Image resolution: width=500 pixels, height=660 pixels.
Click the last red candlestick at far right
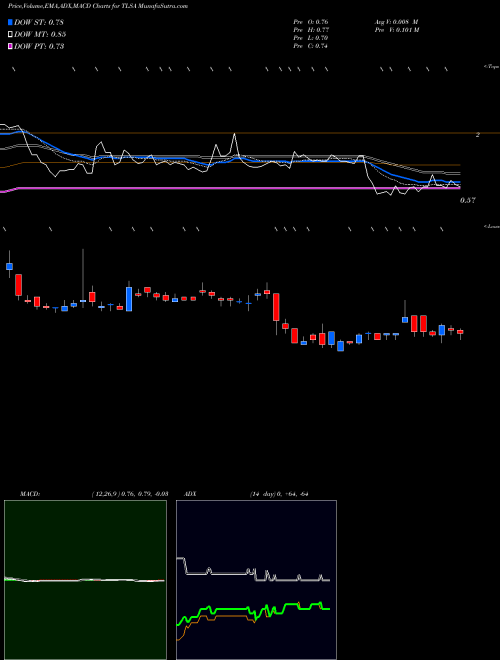[460, 332]
